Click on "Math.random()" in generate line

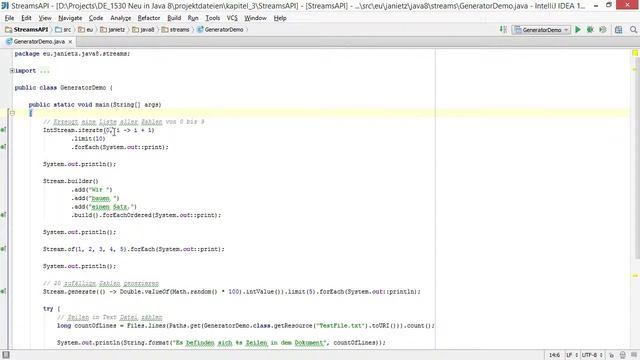pos(194,291)
